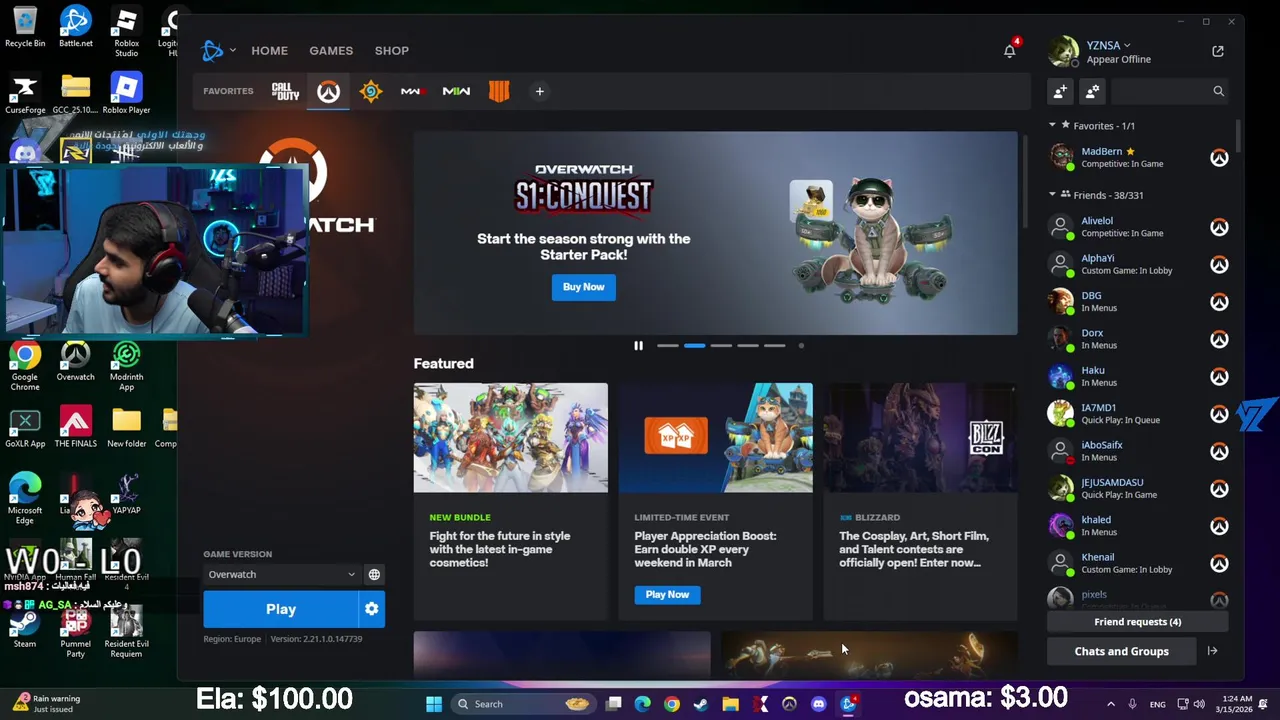Open Google Chrome from the taskbar

[x=672, y=704]
